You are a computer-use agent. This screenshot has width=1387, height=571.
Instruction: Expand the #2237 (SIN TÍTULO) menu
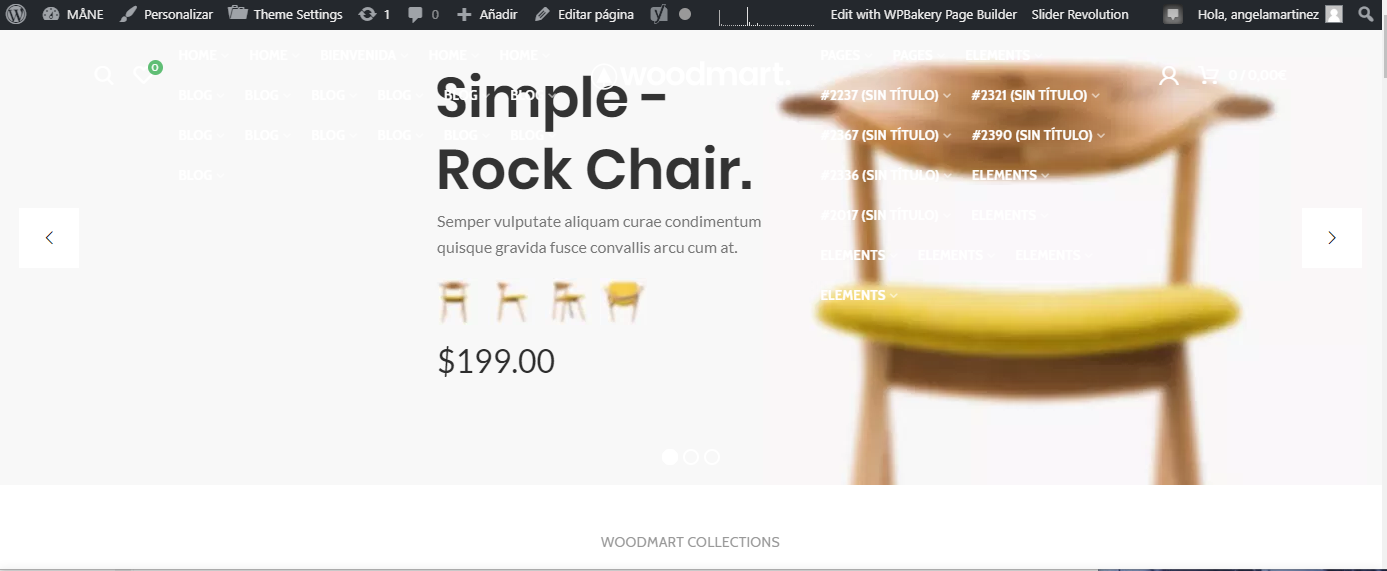coord(886,95)
